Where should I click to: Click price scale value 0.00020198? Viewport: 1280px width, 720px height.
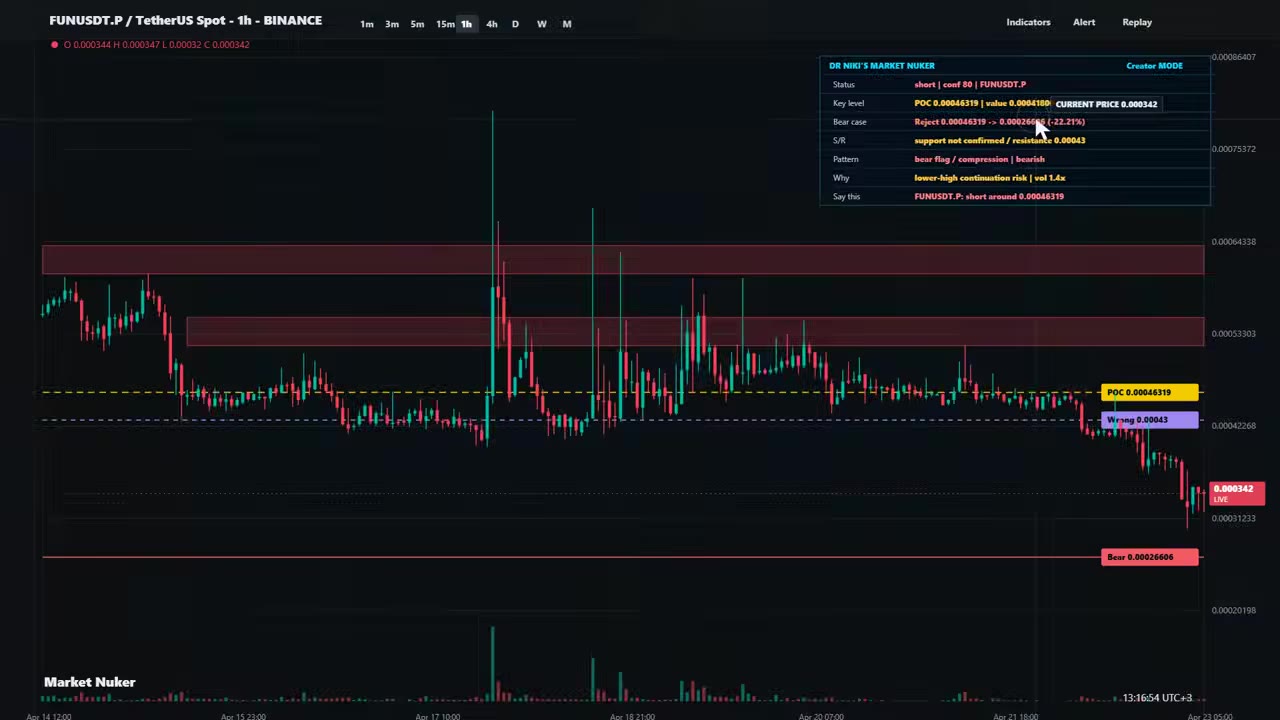1233,610
